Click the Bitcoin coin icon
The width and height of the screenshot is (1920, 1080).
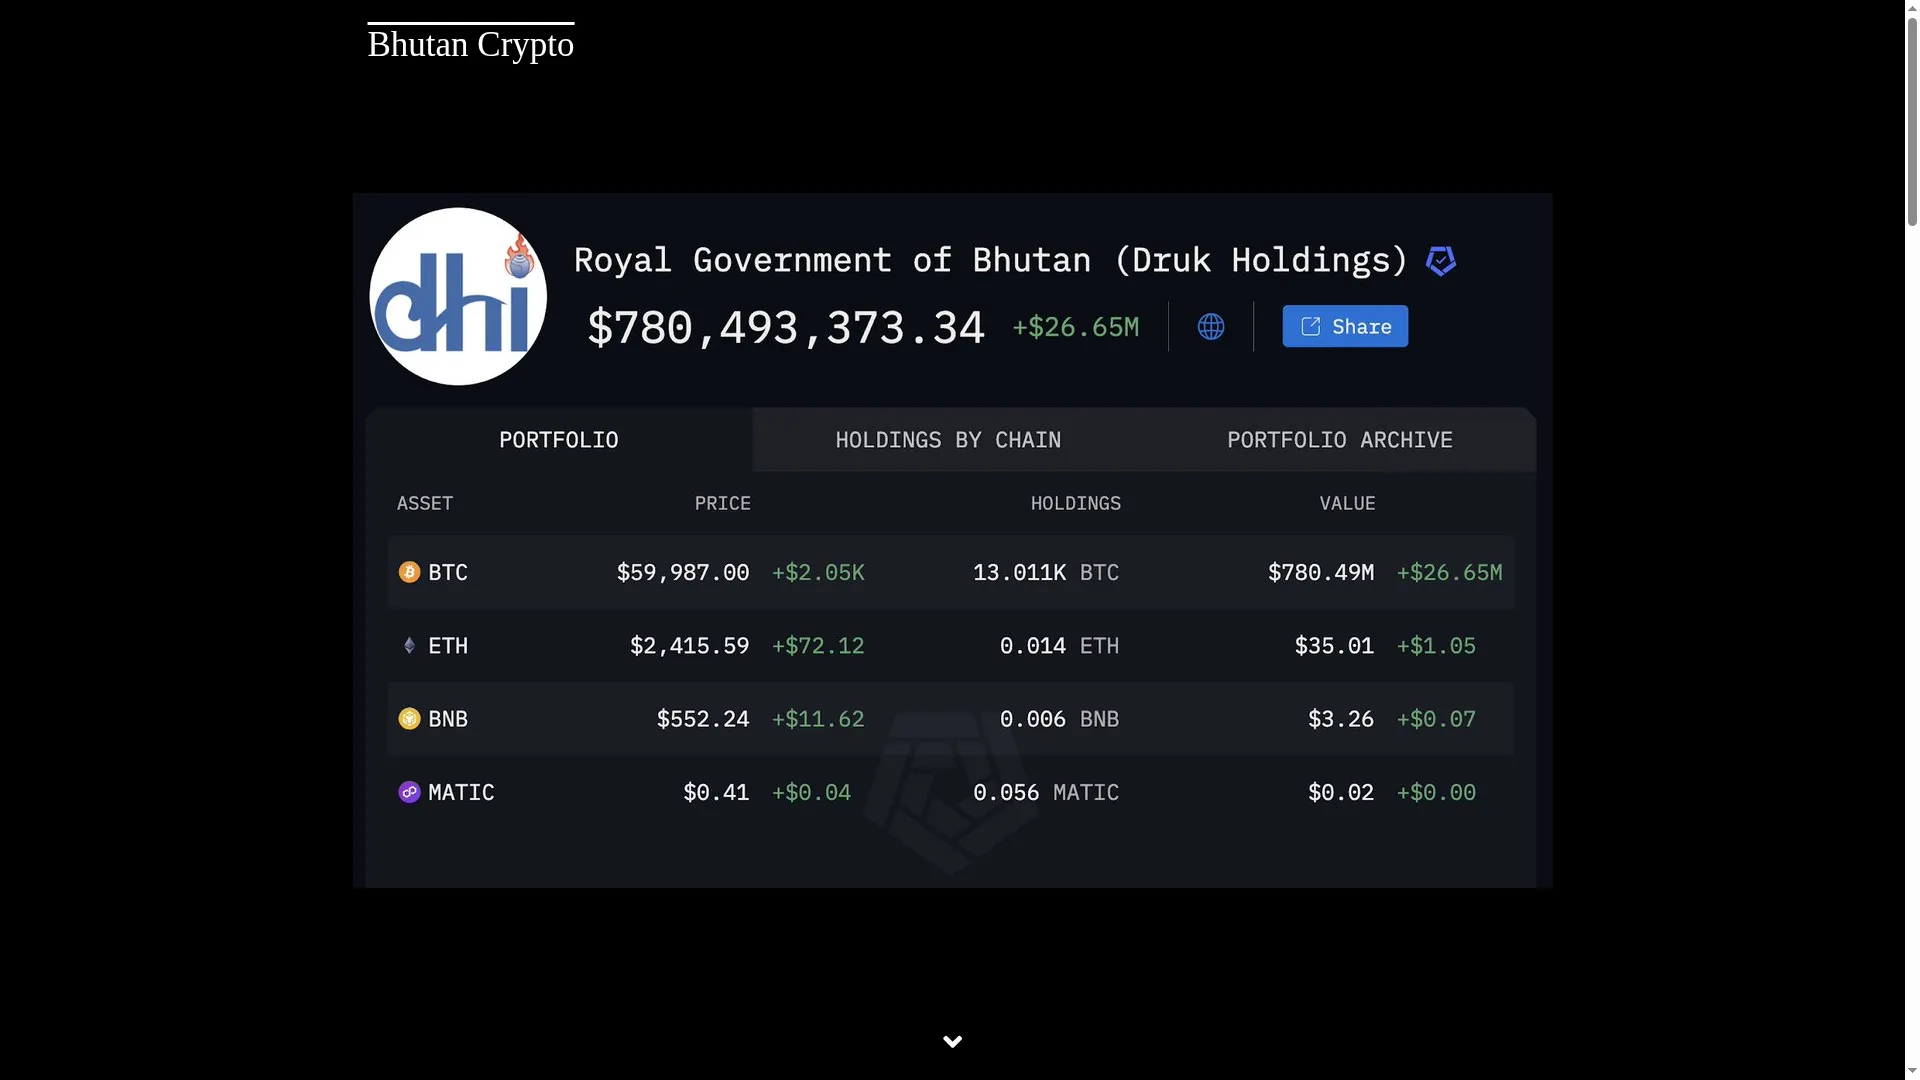tap(409, 572)
